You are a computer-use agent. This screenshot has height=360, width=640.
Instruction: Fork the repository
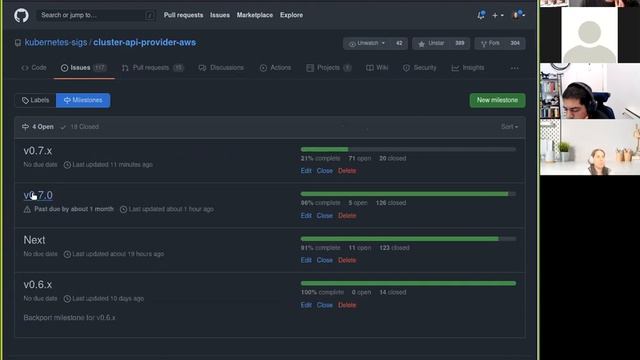490,43
